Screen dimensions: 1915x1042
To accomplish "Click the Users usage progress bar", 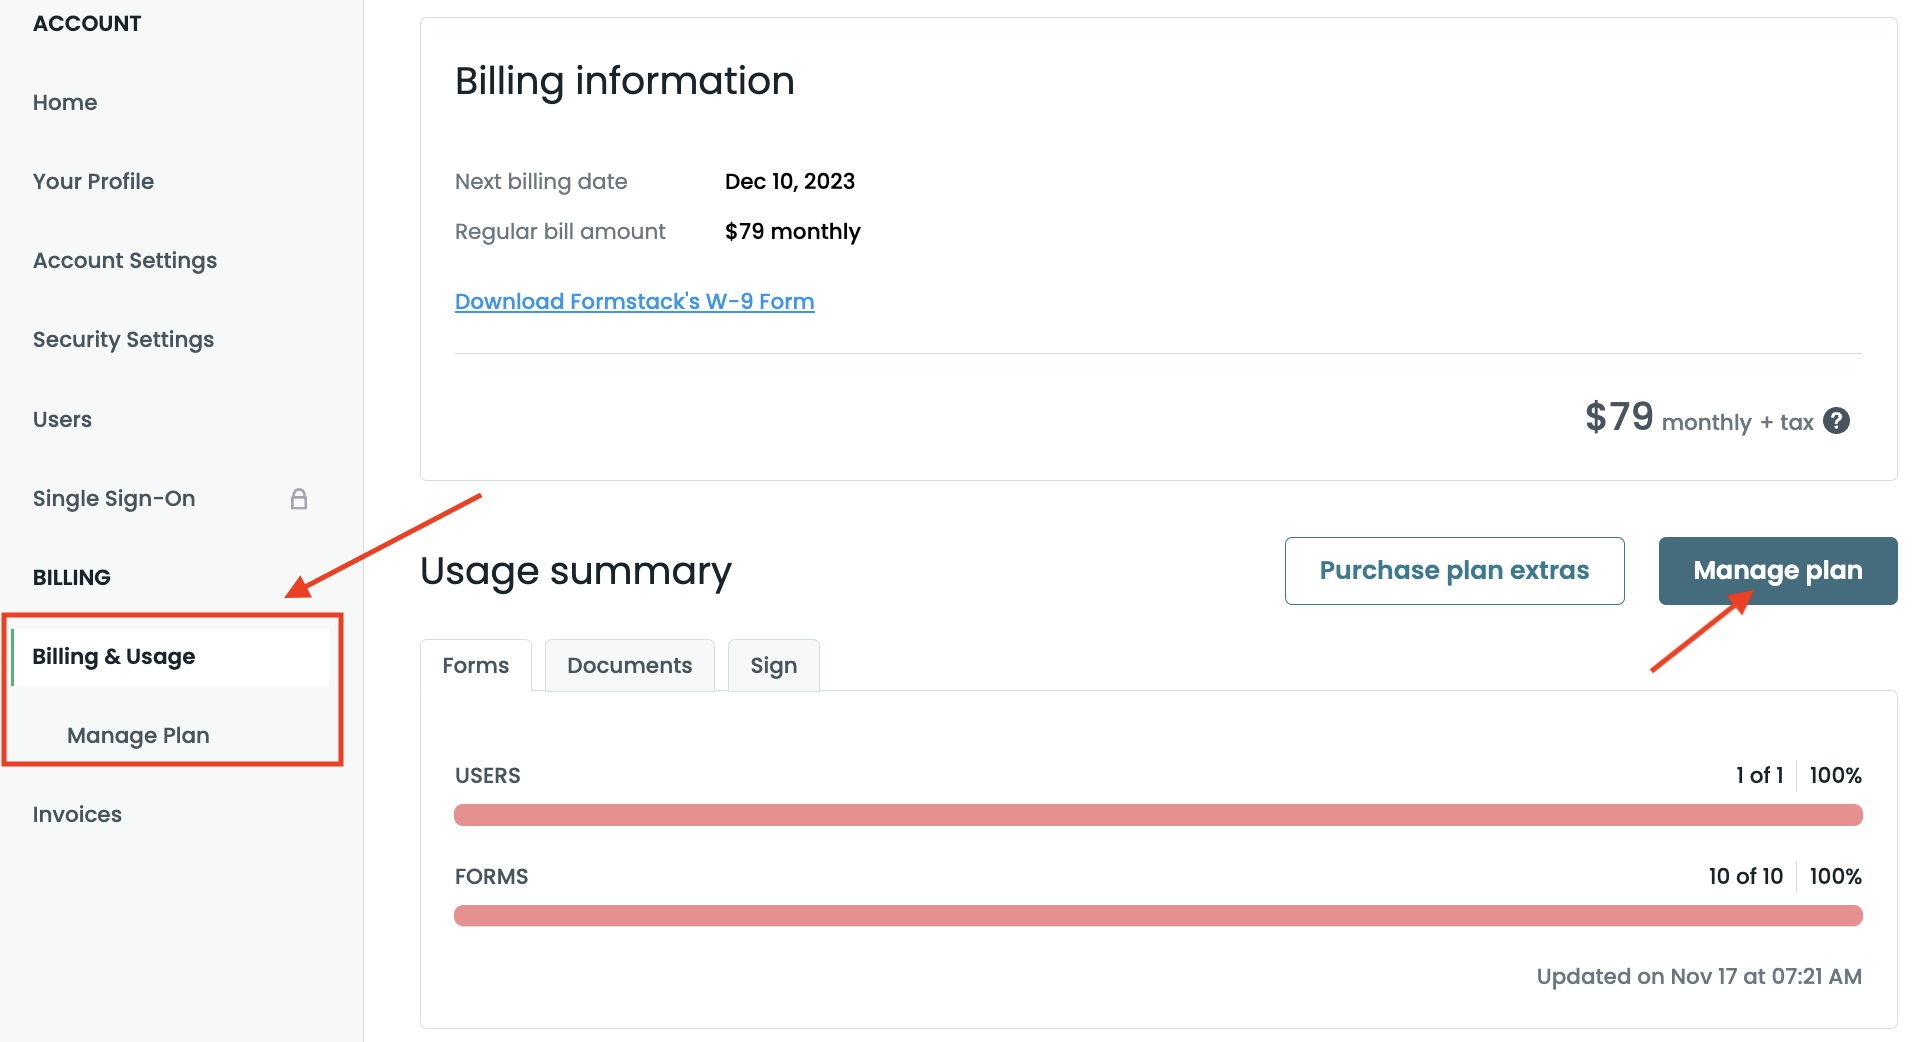I will coord(1157,815).
